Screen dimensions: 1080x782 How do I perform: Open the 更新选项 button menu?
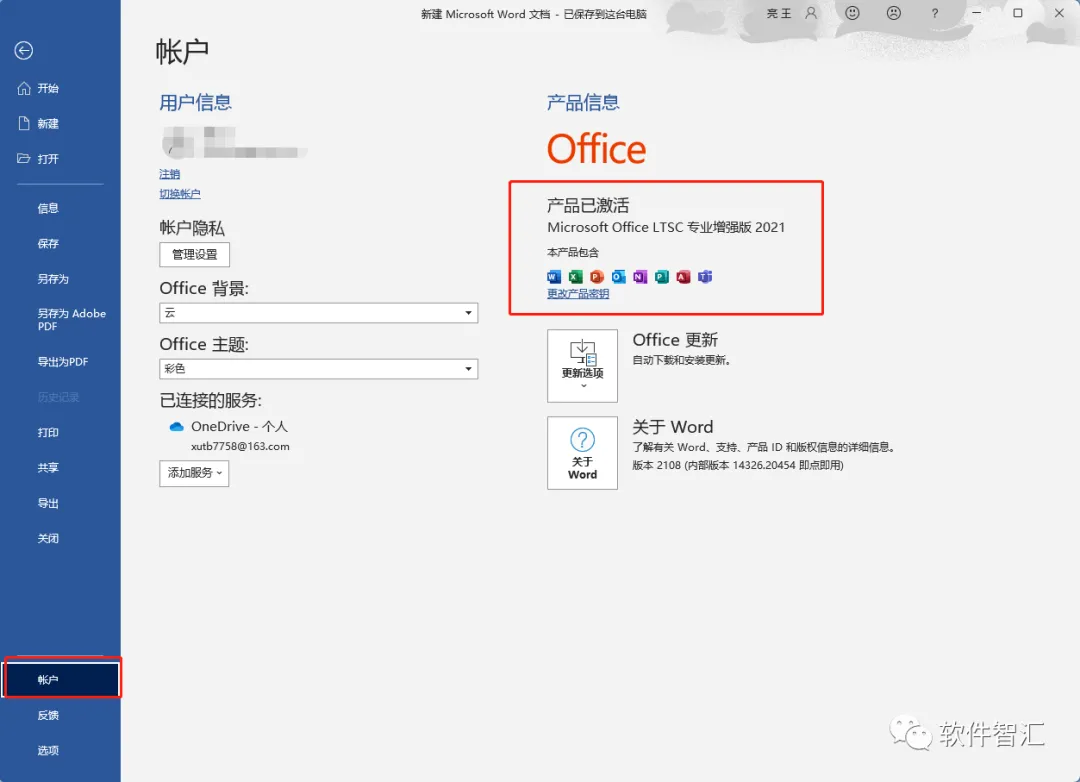tap(582, 365)
